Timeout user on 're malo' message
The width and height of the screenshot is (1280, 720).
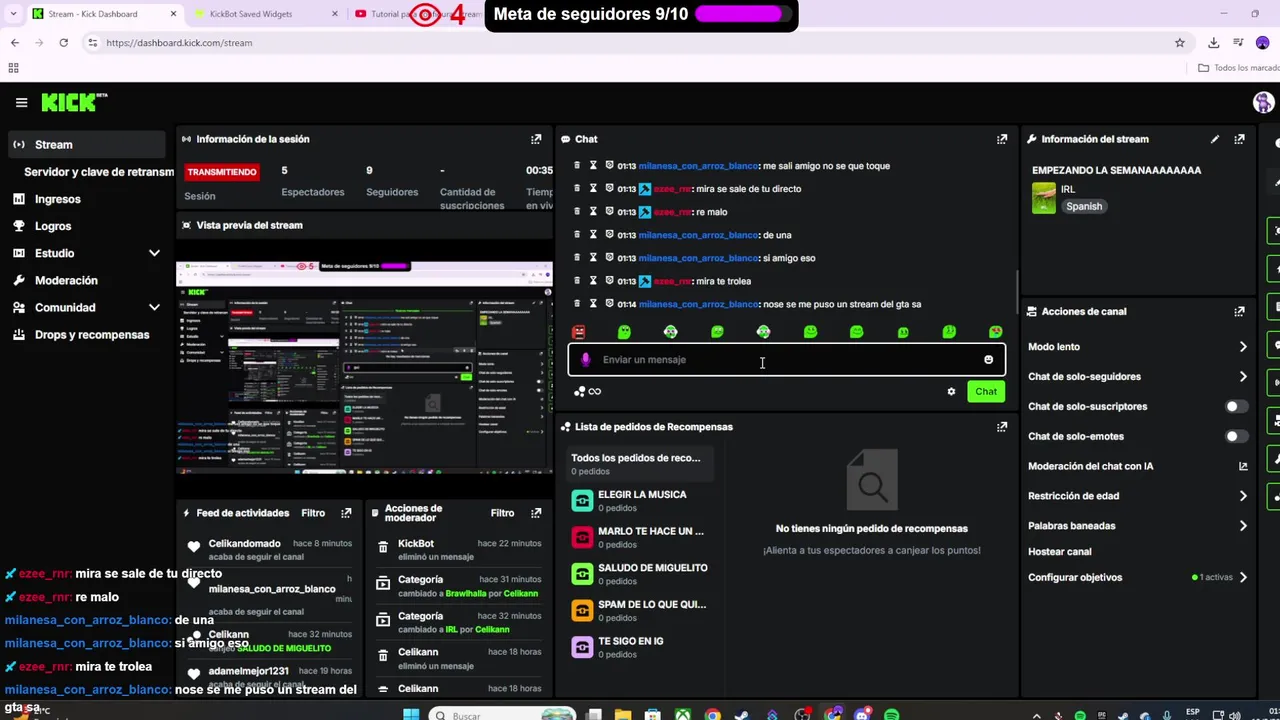coord(593,212)
